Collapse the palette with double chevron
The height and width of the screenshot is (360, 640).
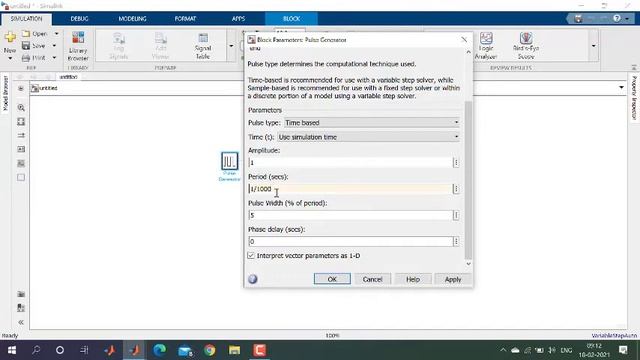(21, 322)
